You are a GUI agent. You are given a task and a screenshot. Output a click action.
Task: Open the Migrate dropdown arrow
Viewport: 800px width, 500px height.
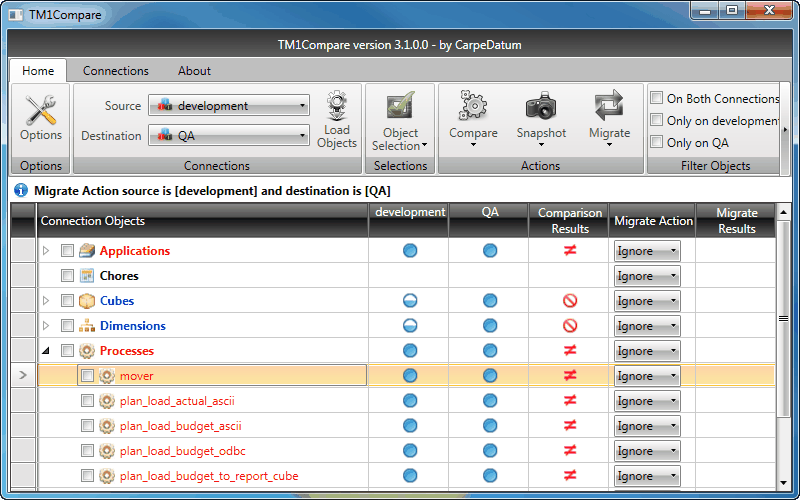coord(609,145)
